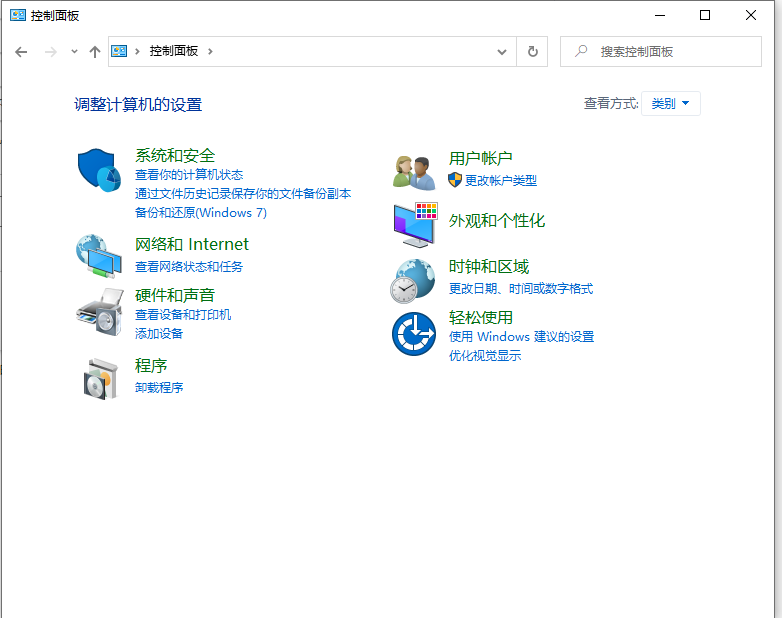Open the 卸载程序 link
Screen dimensions: 782x618
pyautogui.click(x=159, y=387)
